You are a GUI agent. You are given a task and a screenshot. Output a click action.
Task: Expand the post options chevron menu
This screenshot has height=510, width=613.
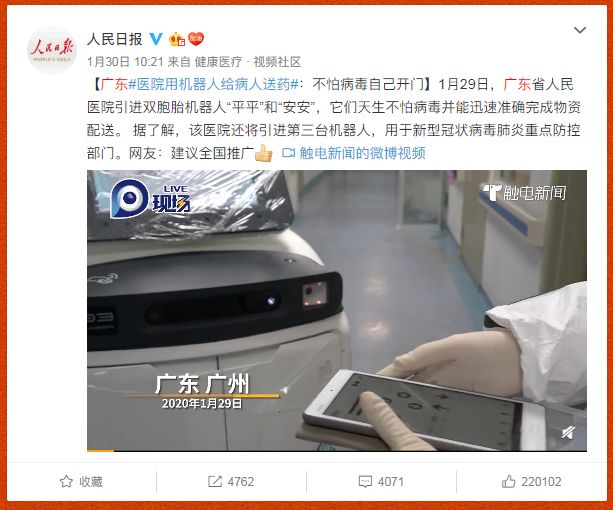point(579,30)
